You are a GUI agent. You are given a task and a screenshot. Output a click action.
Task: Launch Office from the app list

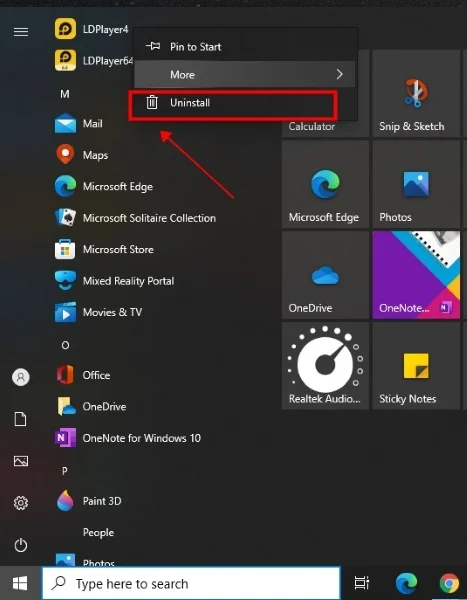(x=83, y=375)
